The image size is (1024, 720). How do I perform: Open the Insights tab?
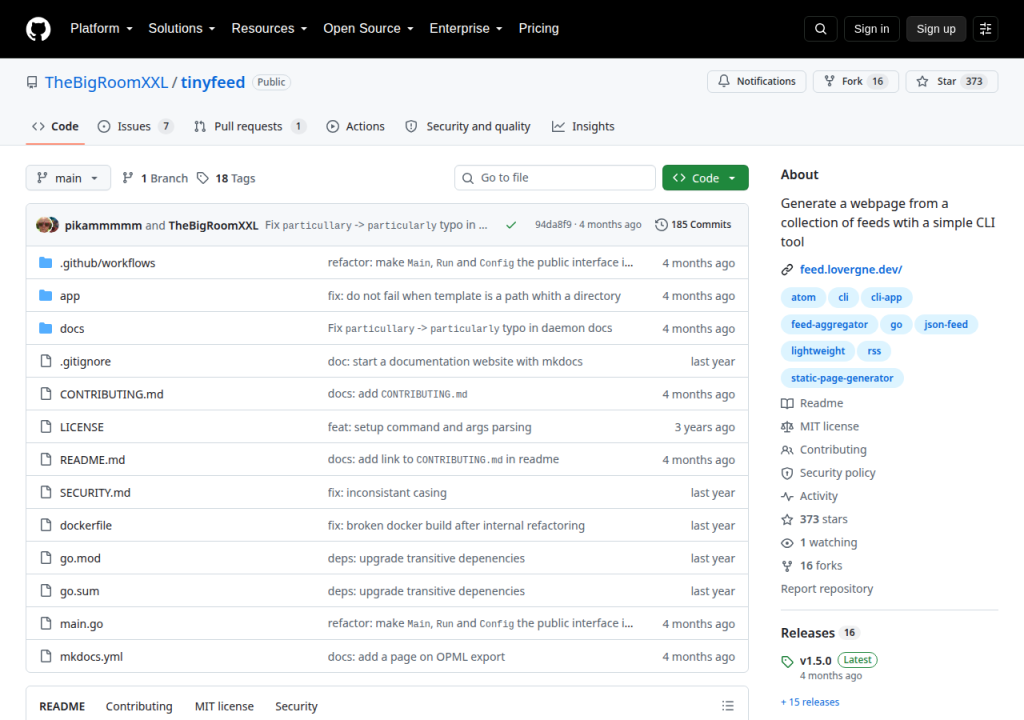point(583,127)
